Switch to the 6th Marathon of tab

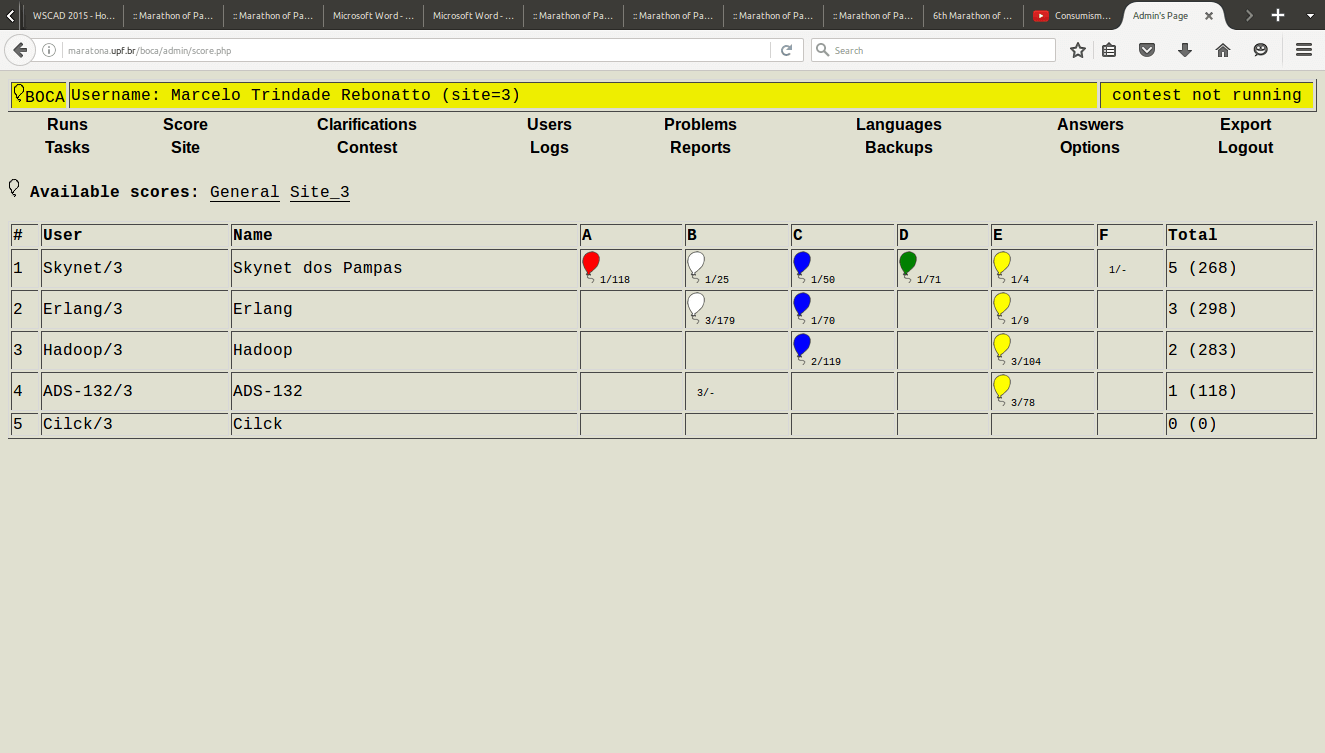click(x=973, y=16)
